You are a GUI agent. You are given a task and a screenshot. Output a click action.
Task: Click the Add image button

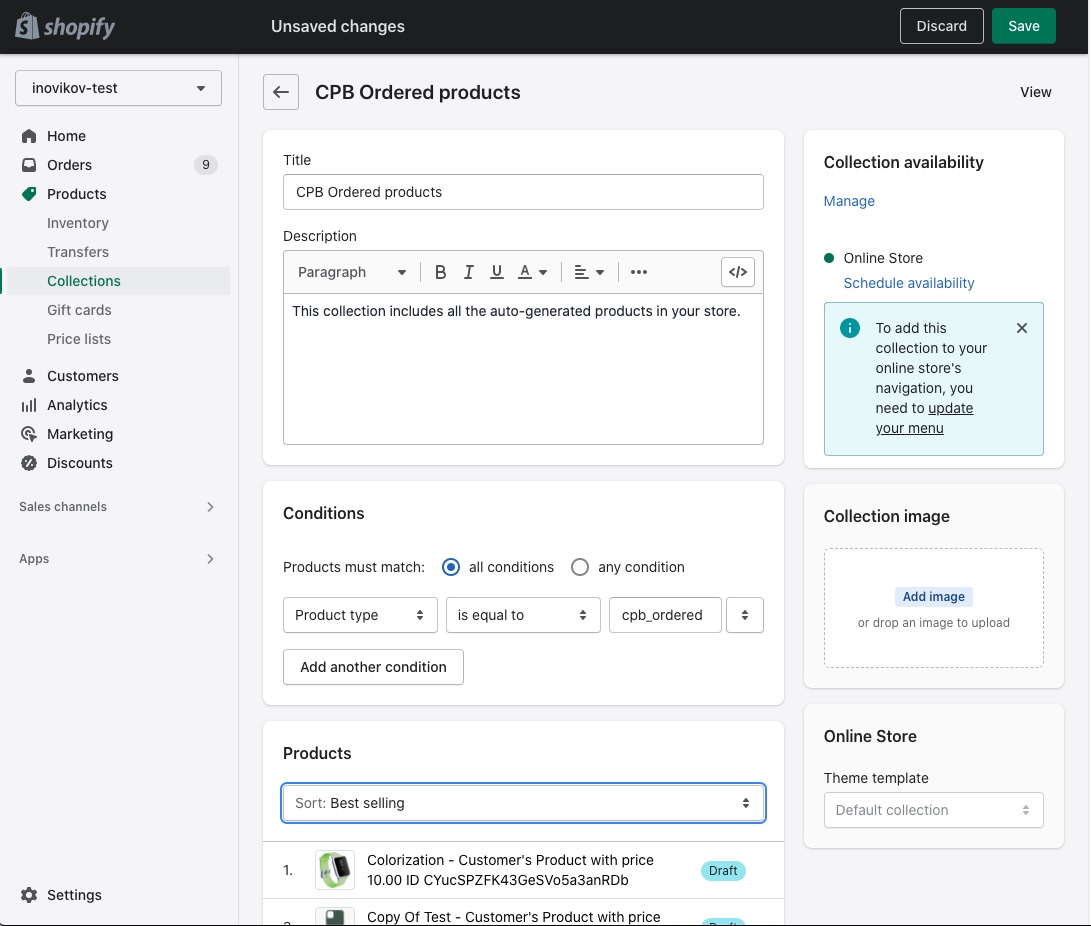(x=934, y=597)
